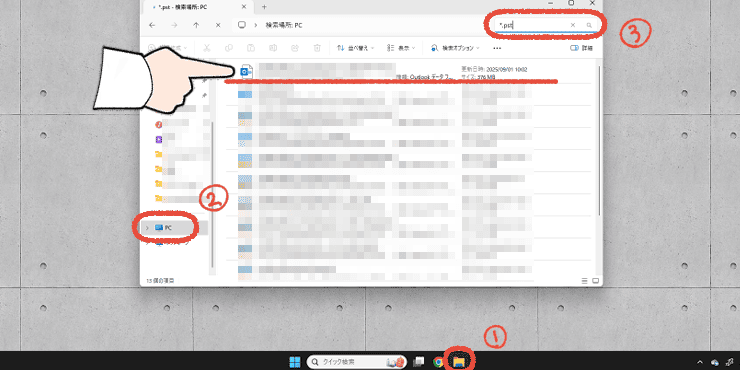Viewport: 740px width, 370px height.
Task: Open the 表示 view dropdown
Action: [x=401, y=48]
